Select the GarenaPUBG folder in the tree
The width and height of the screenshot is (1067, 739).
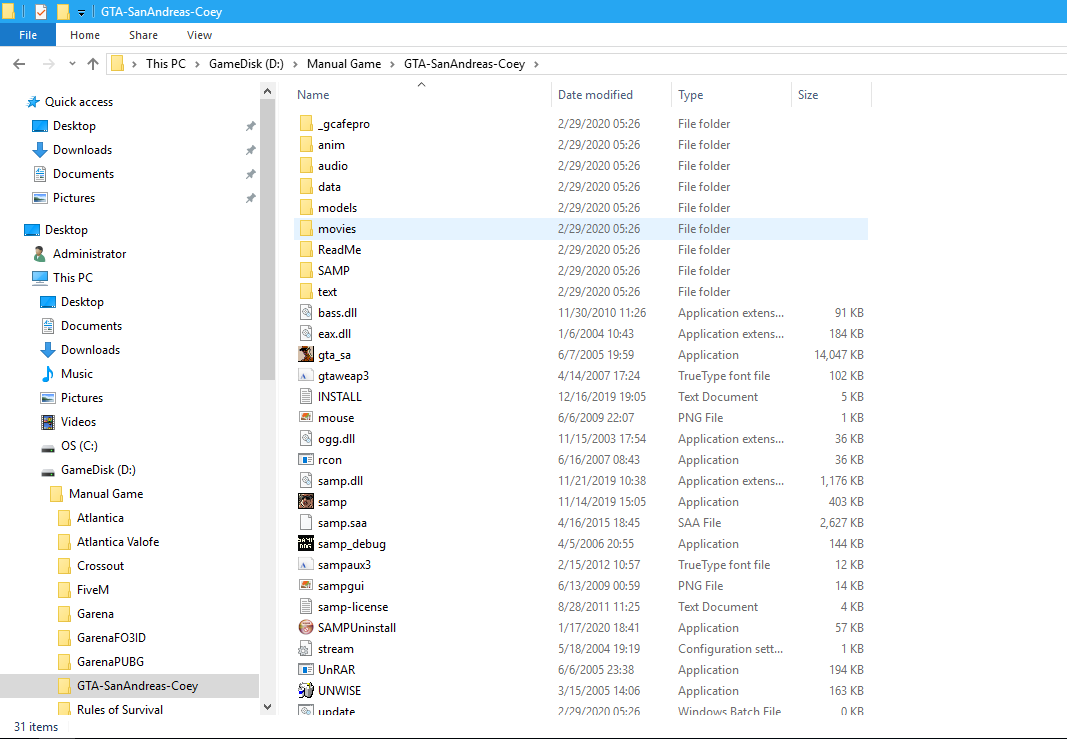click(110, 661)
